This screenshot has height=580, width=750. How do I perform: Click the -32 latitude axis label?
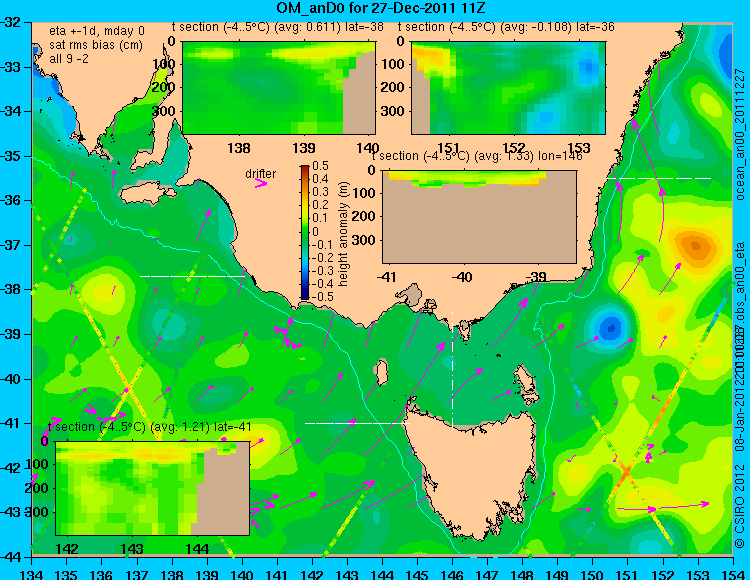coord(11,22)
